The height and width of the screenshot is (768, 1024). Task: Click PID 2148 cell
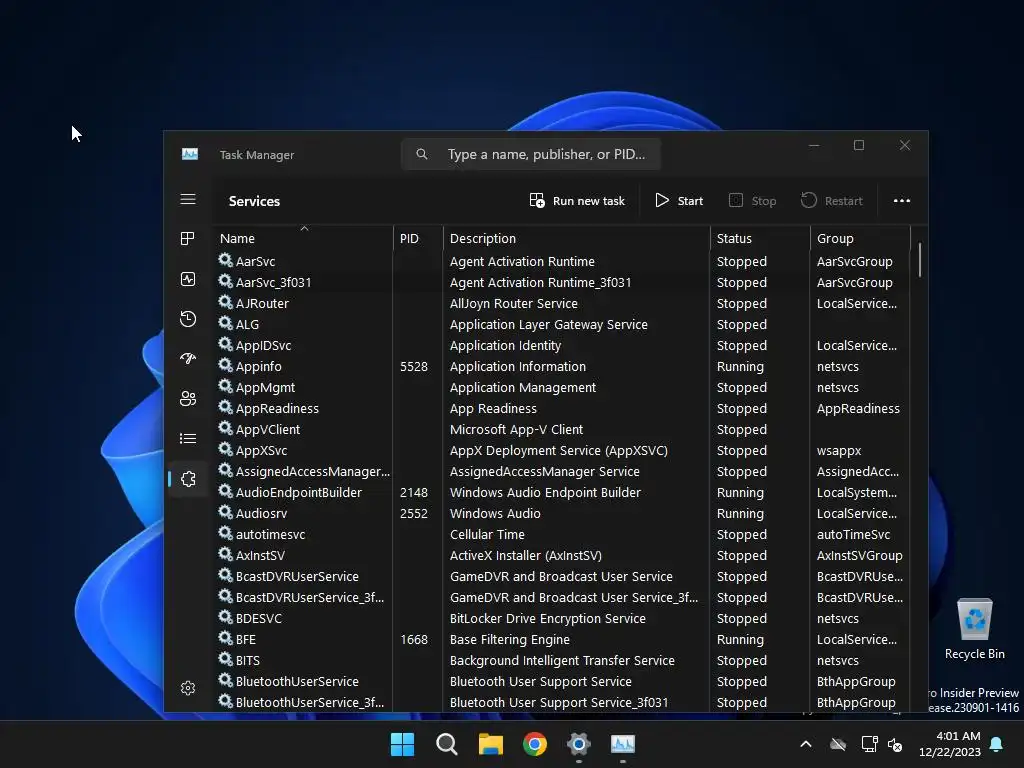(414, 492)
